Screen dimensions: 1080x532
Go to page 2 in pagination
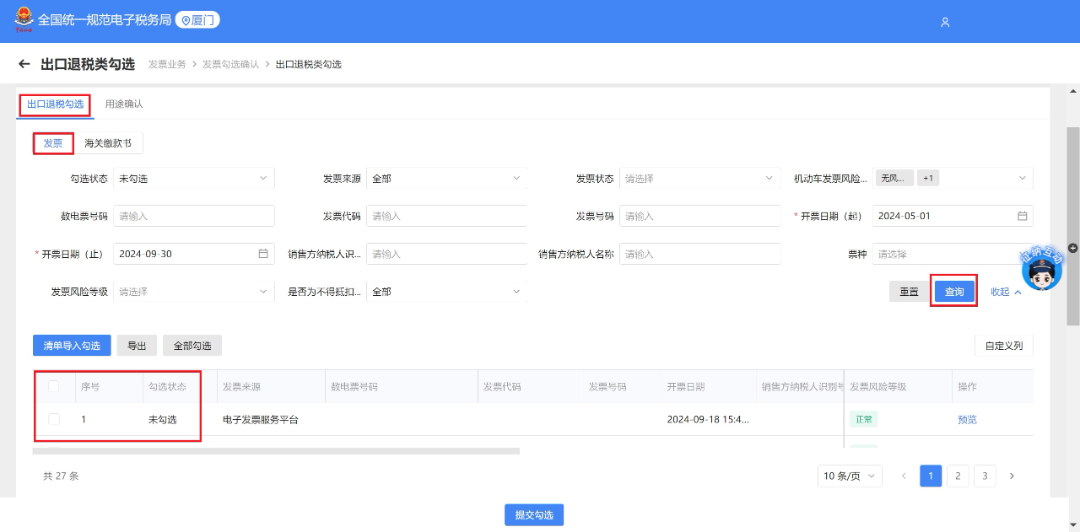957,475
